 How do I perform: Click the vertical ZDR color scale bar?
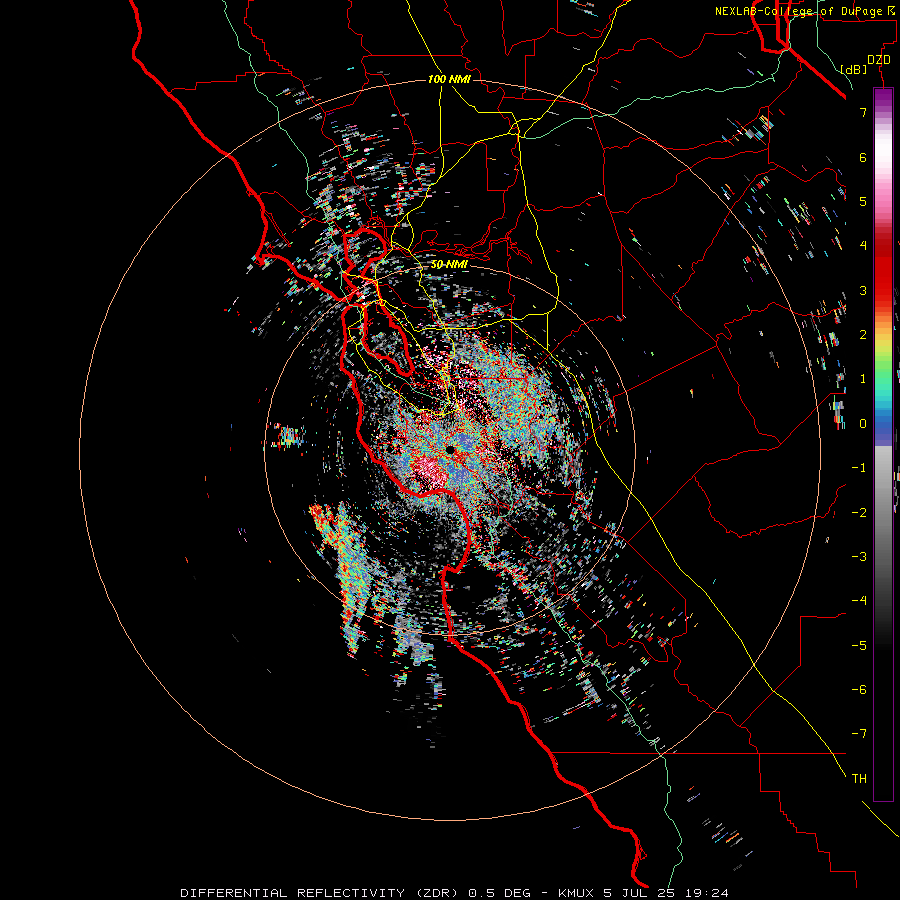[883, 445]
